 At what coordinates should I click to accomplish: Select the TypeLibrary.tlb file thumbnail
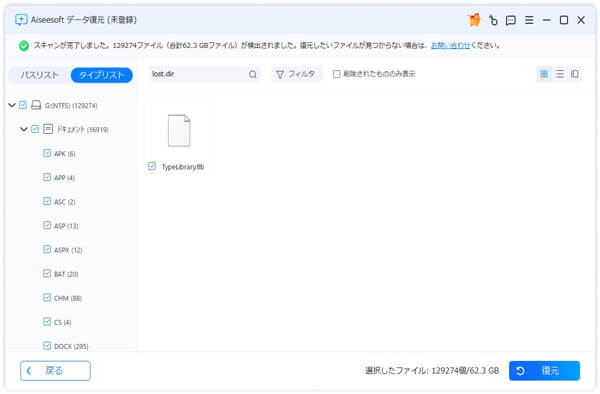(x=179, y=130)
